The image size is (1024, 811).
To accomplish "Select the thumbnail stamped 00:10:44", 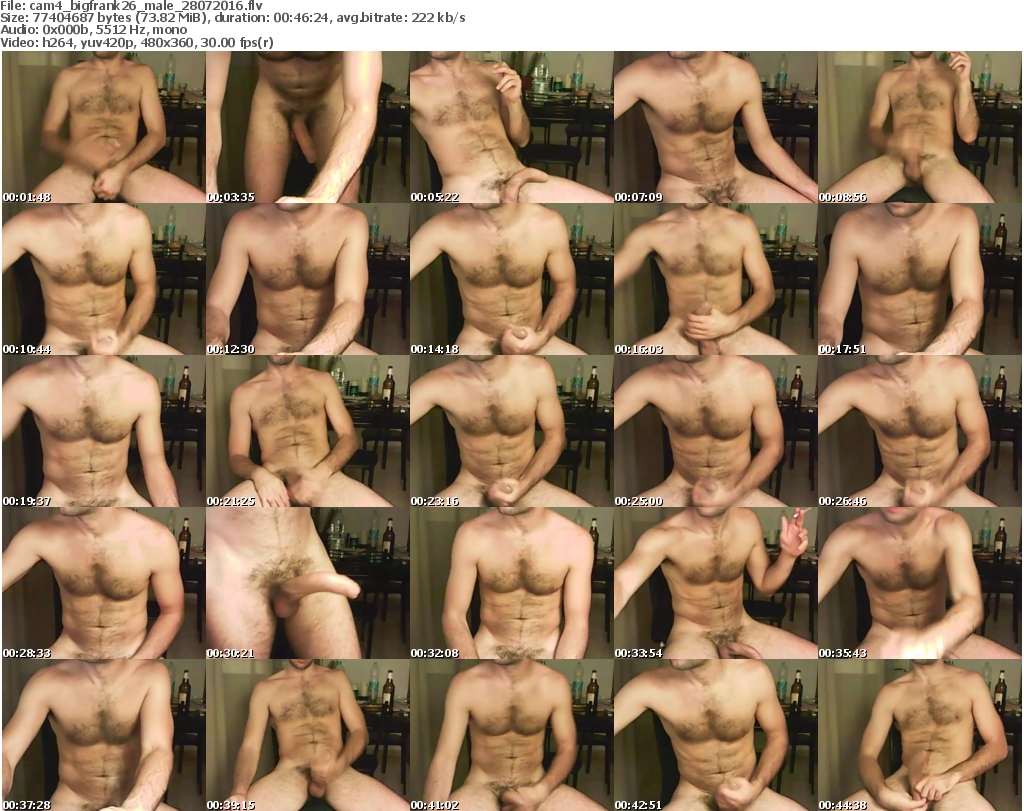I will pyautogui.click(x=103, y=279).
